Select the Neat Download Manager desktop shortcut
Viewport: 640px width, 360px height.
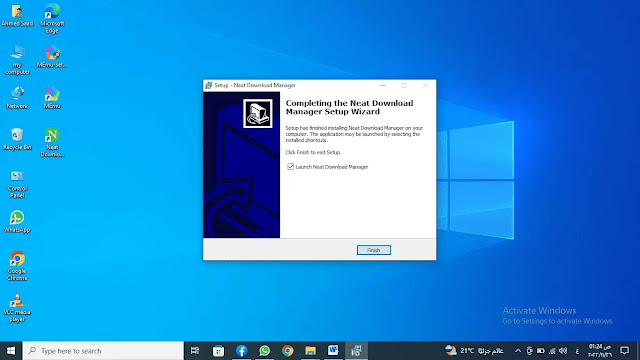pyautogui.click(x=52, y=142)
